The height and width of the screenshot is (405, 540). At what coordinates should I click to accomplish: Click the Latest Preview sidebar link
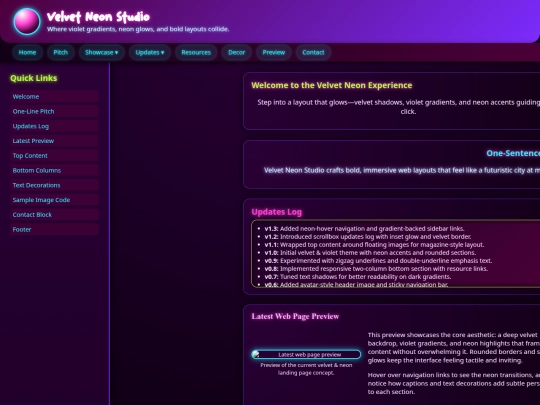coord(54,141)
